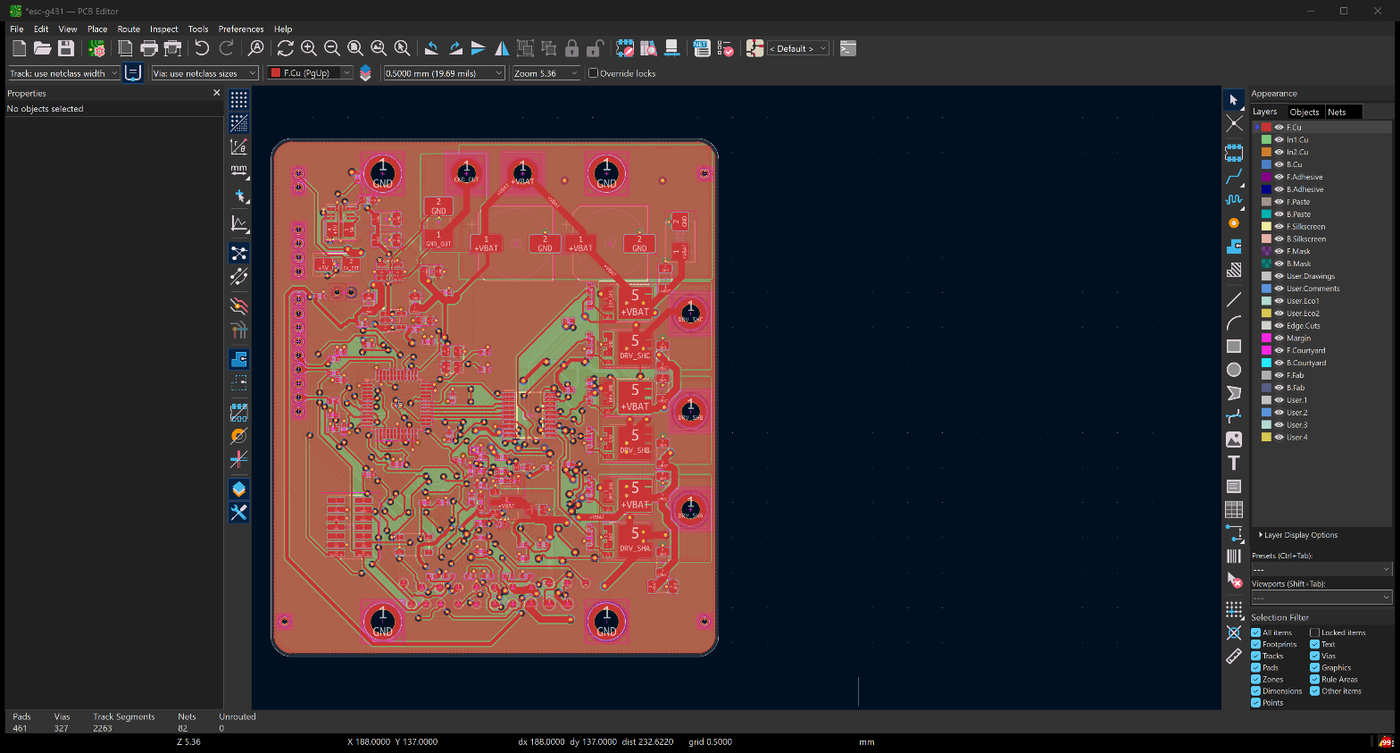1400x753 pixels.
Task: Select the Draw Circle tool
Action: point(1234,369)
